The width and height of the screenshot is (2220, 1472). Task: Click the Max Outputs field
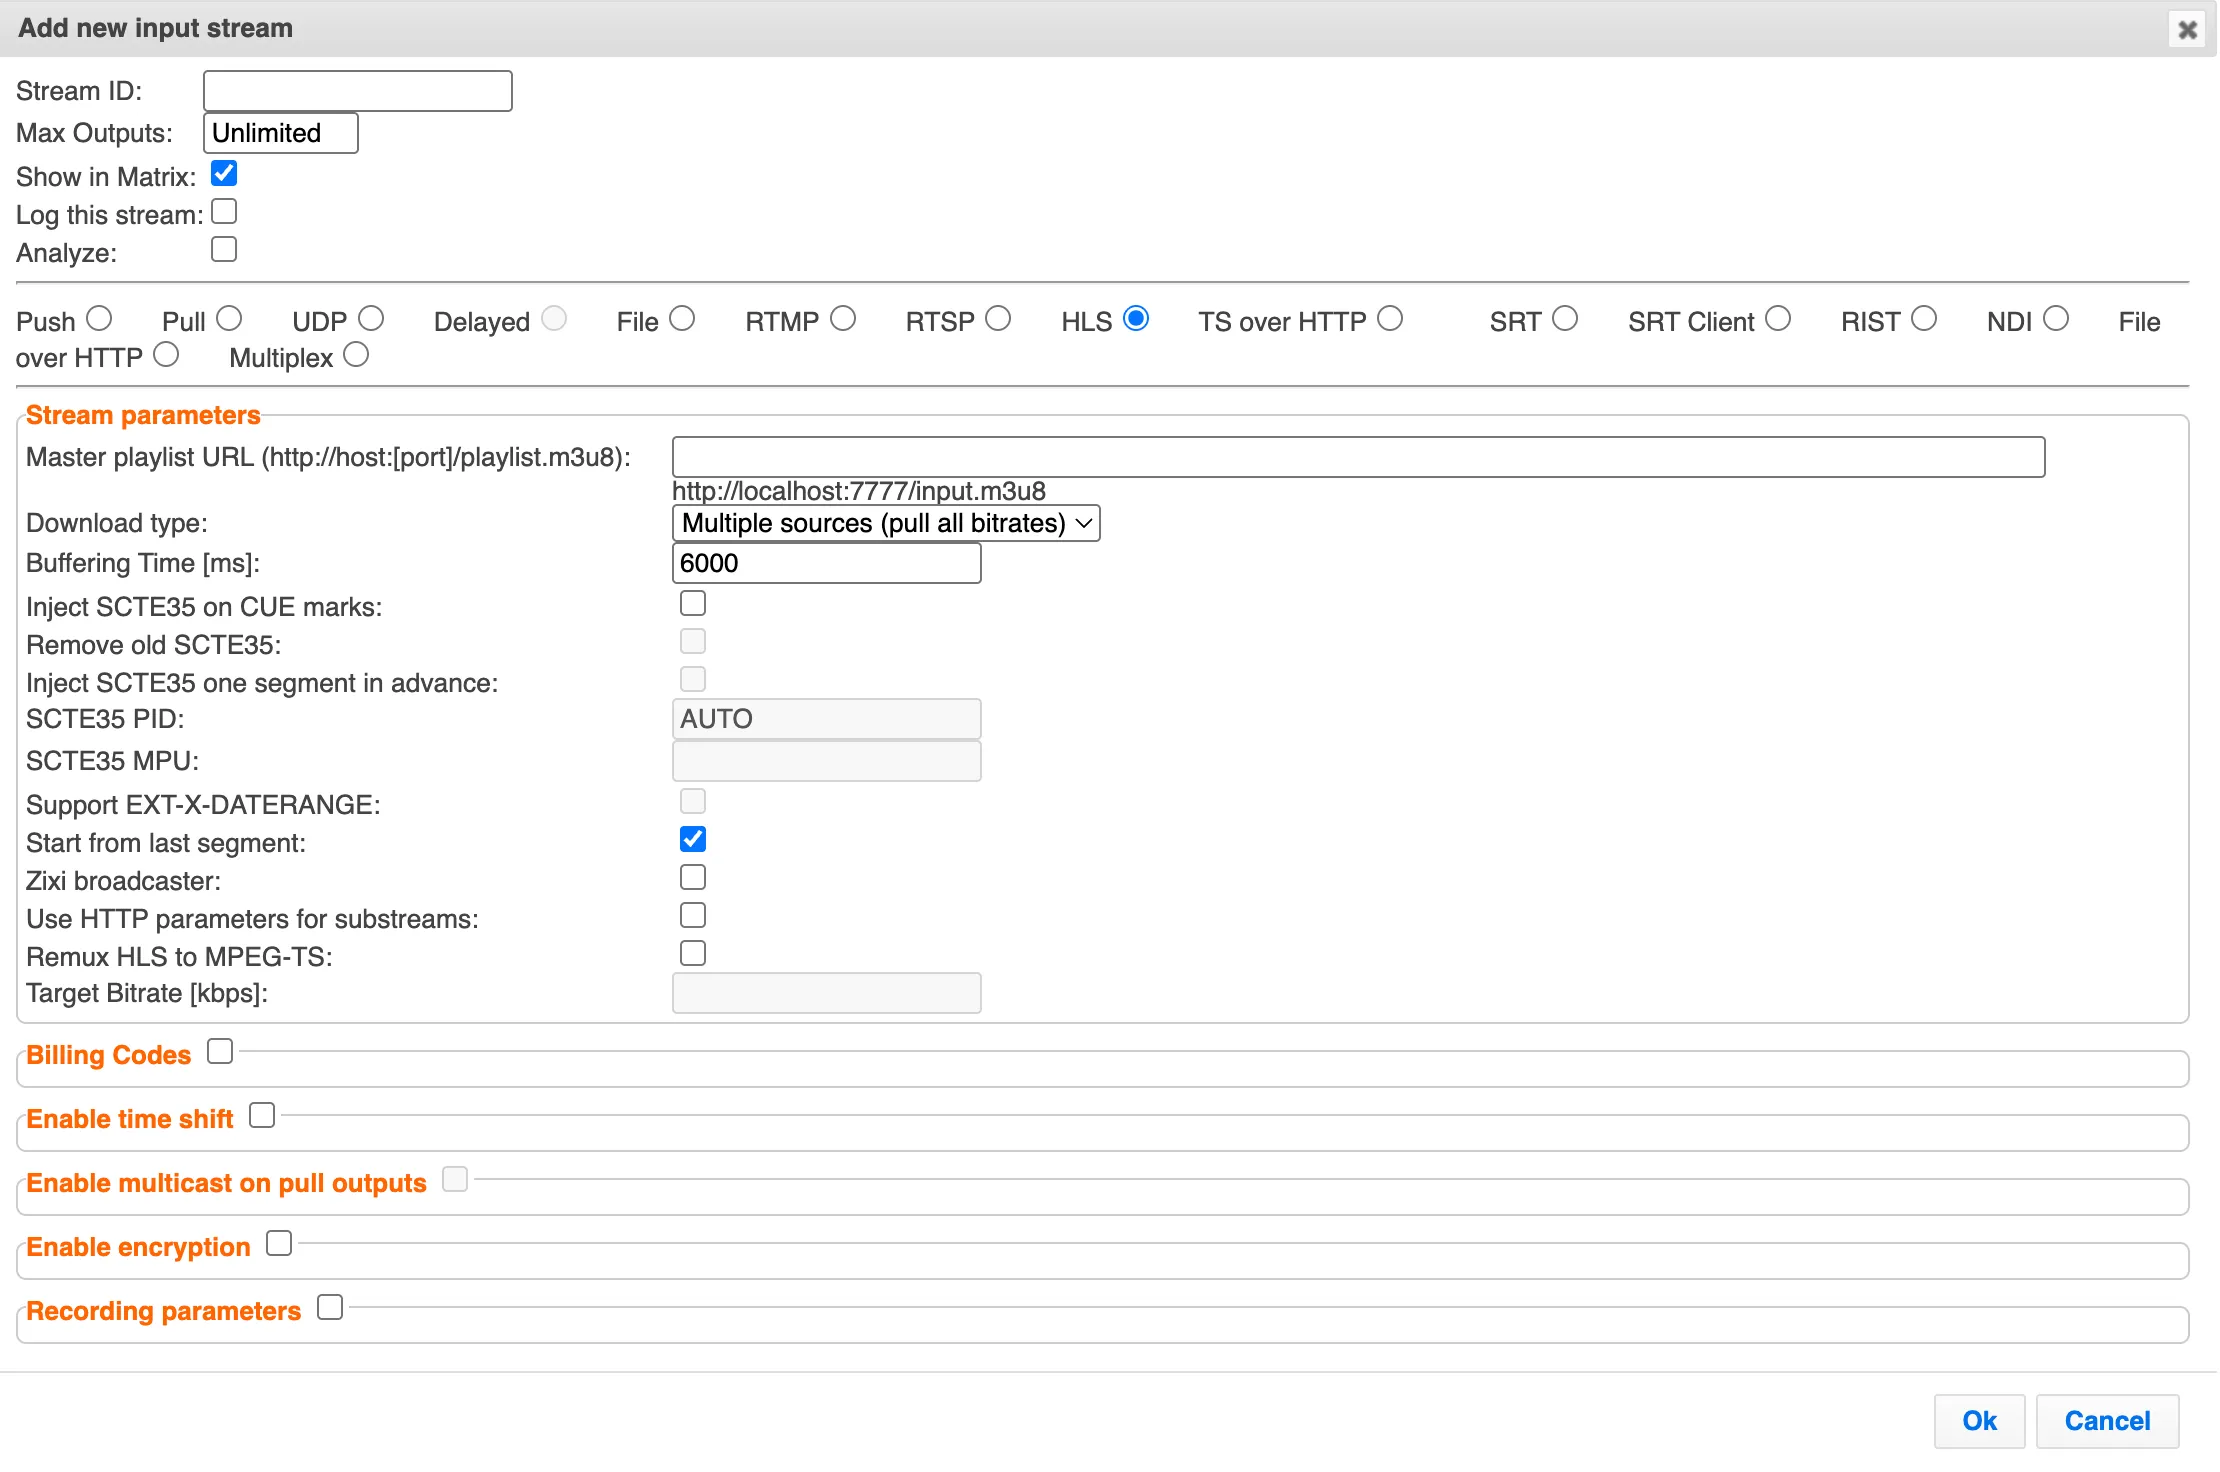tap(280, 133)
